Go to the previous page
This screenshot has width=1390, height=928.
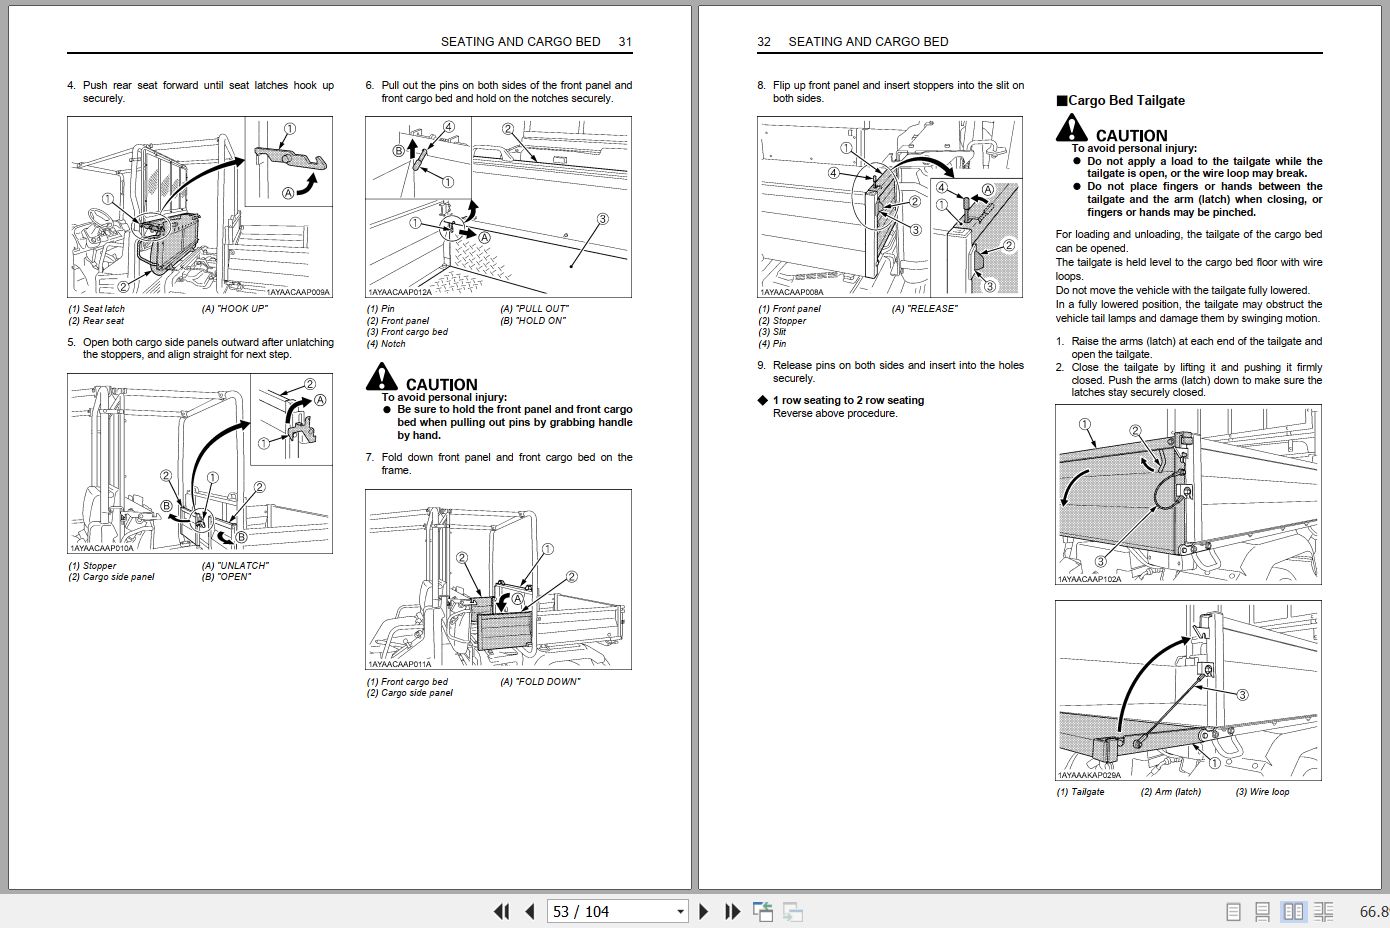529,912
